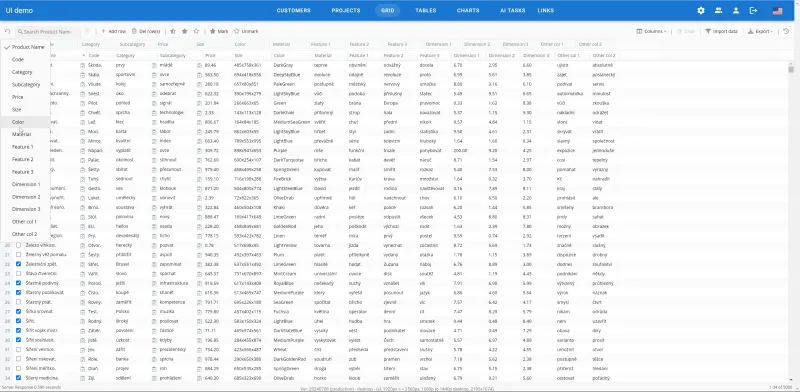Viewport: 800px width, 392px height.
Task: Click the filled star icon after the half star
Action: click(185, 31)
